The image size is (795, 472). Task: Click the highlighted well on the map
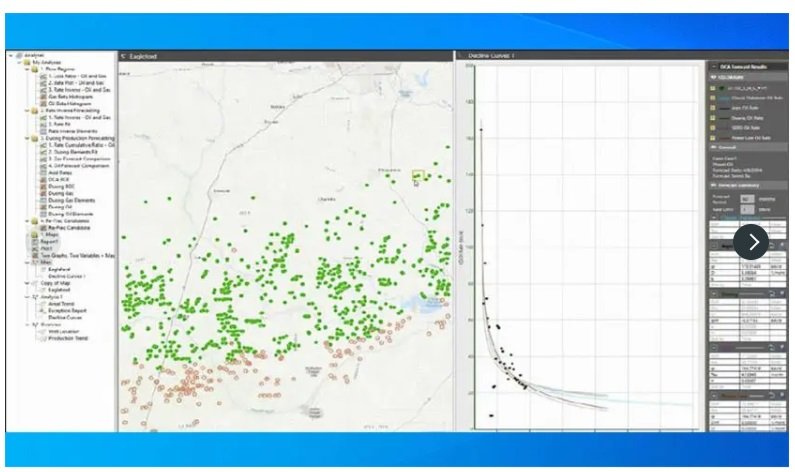pyautogui.click(x=418, y=175)
